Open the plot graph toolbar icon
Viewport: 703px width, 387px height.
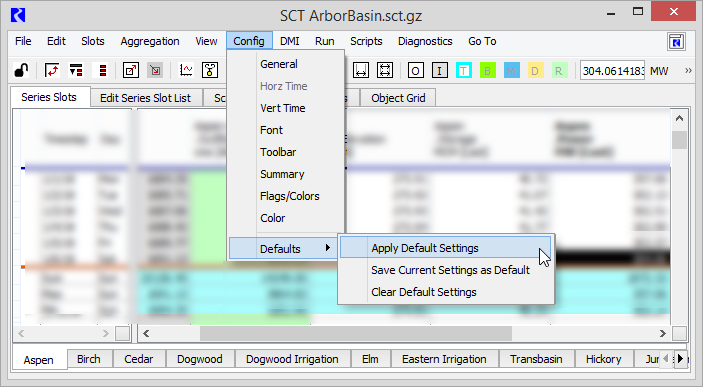tap(186, 70)
